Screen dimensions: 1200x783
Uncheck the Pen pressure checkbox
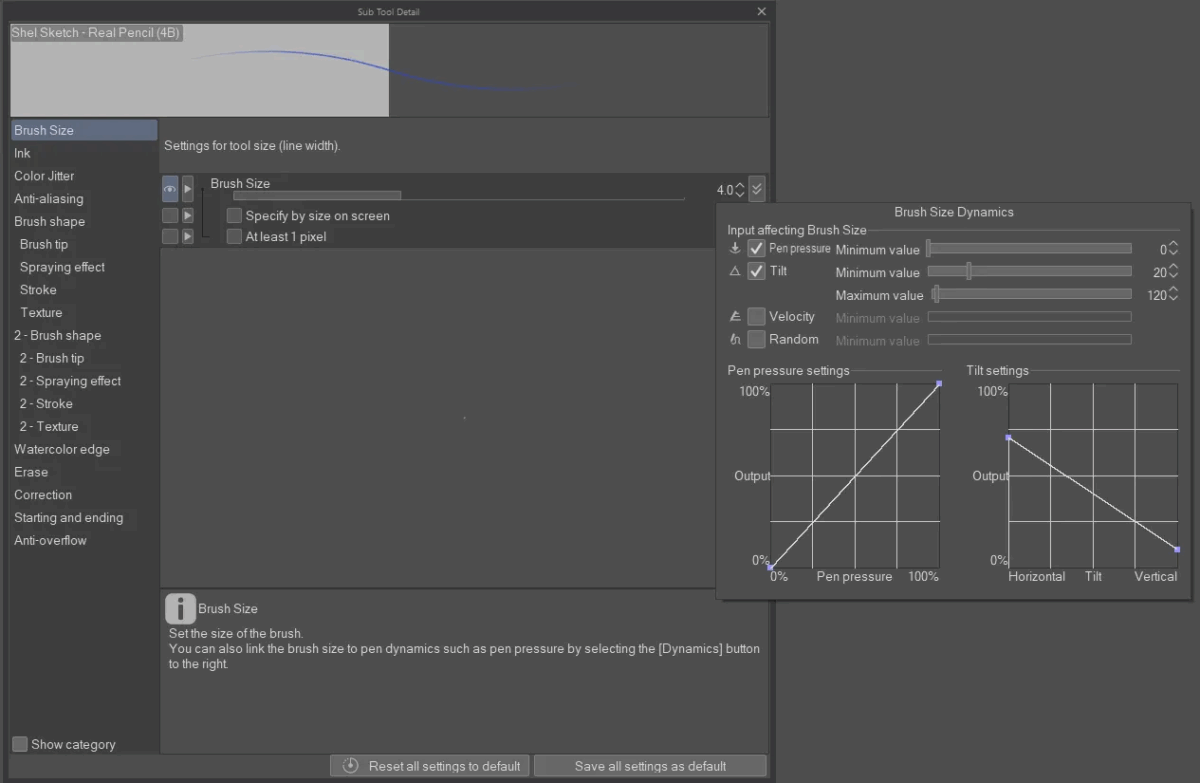click(x=757, y=248)
